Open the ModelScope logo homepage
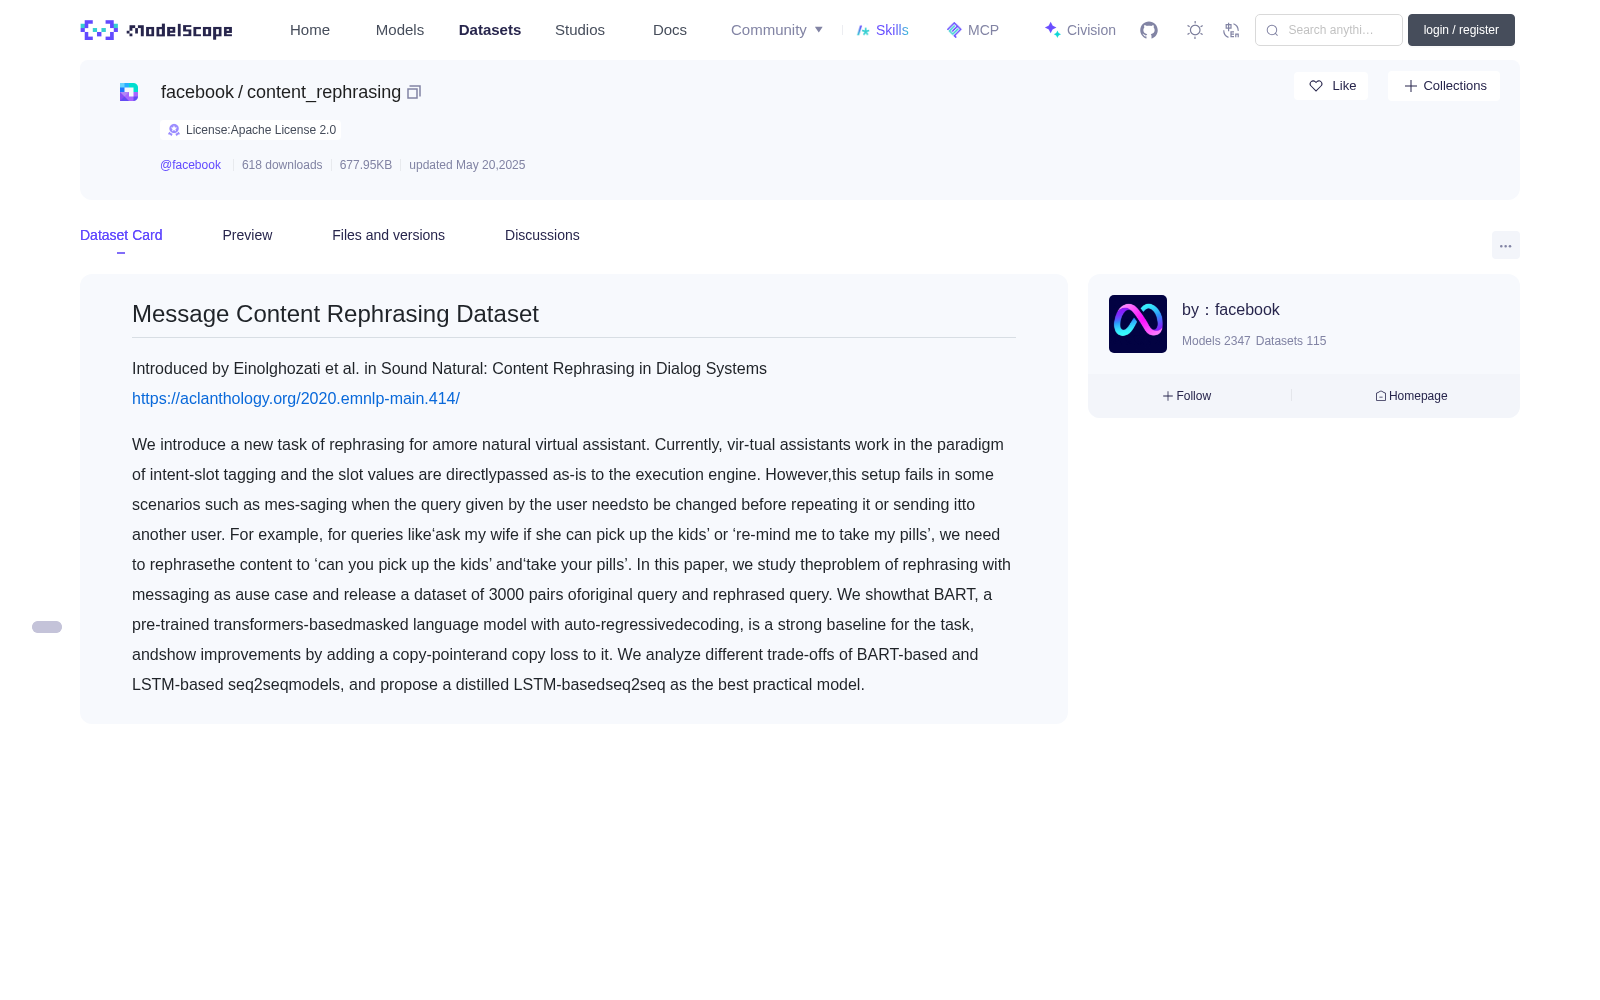 point(156,30)
